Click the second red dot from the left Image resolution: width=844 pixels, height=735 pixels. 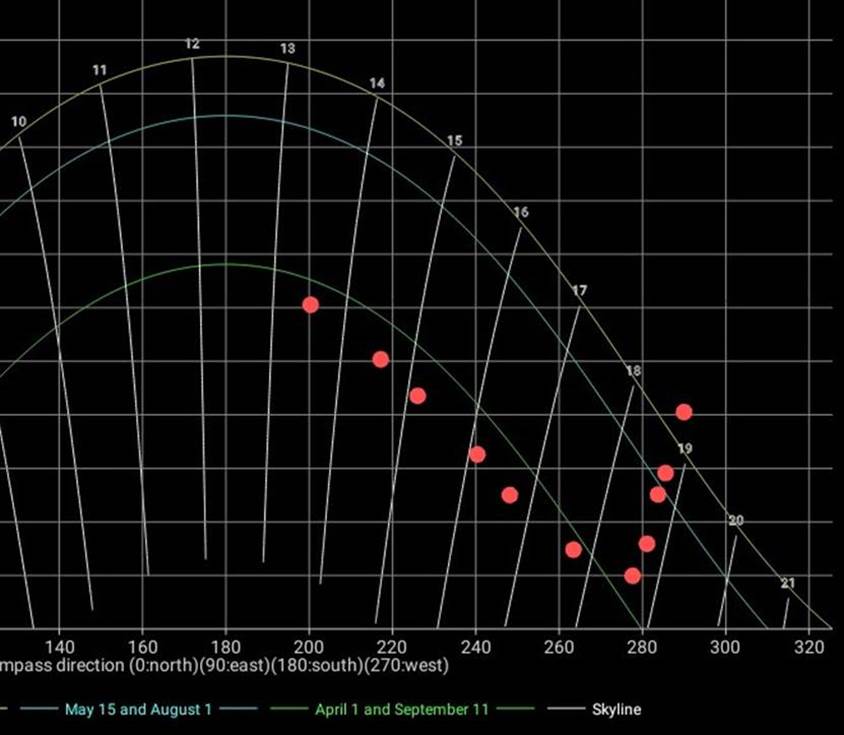(380, 360)
